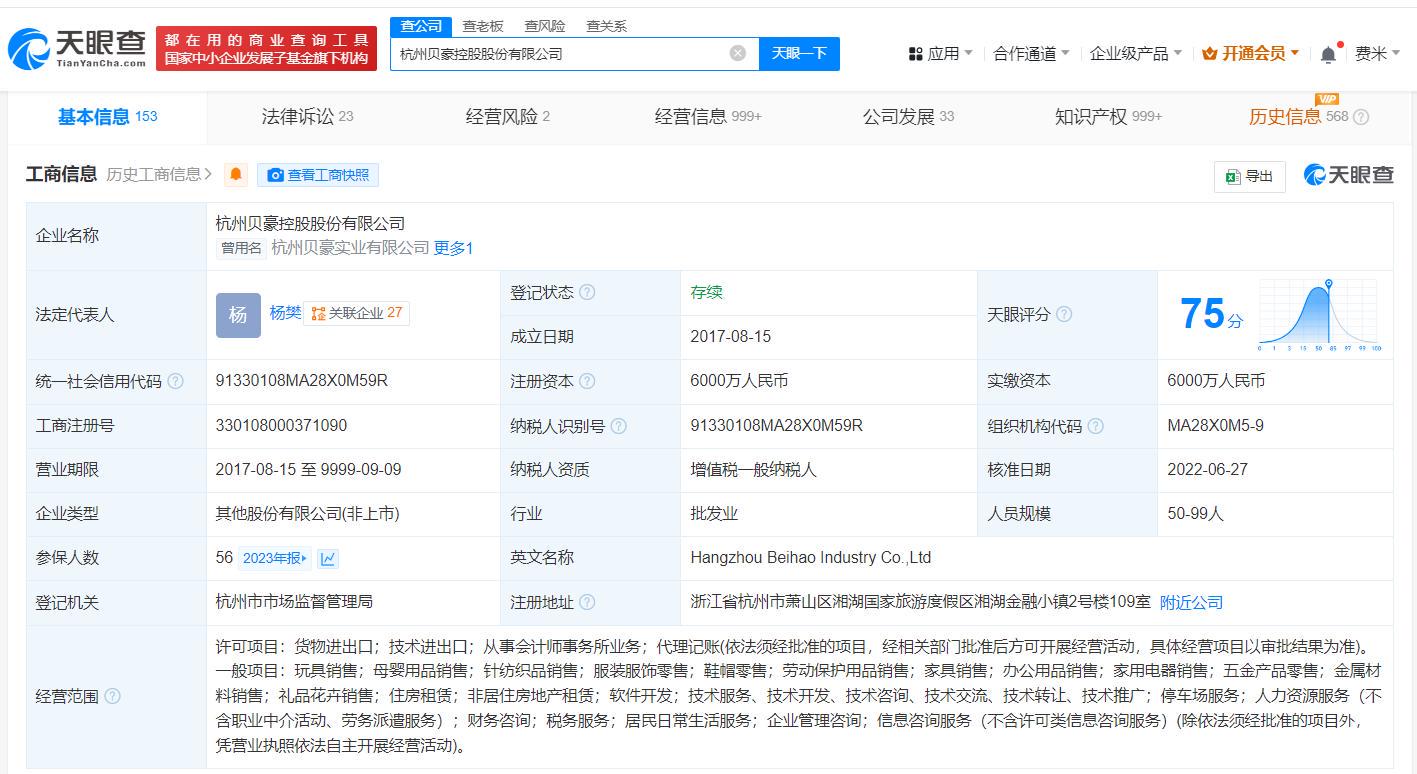Click English name Hangzhou Beihao Industry Co.,Ltd
Screen dimensions: 1417x774
click(811, 558)
